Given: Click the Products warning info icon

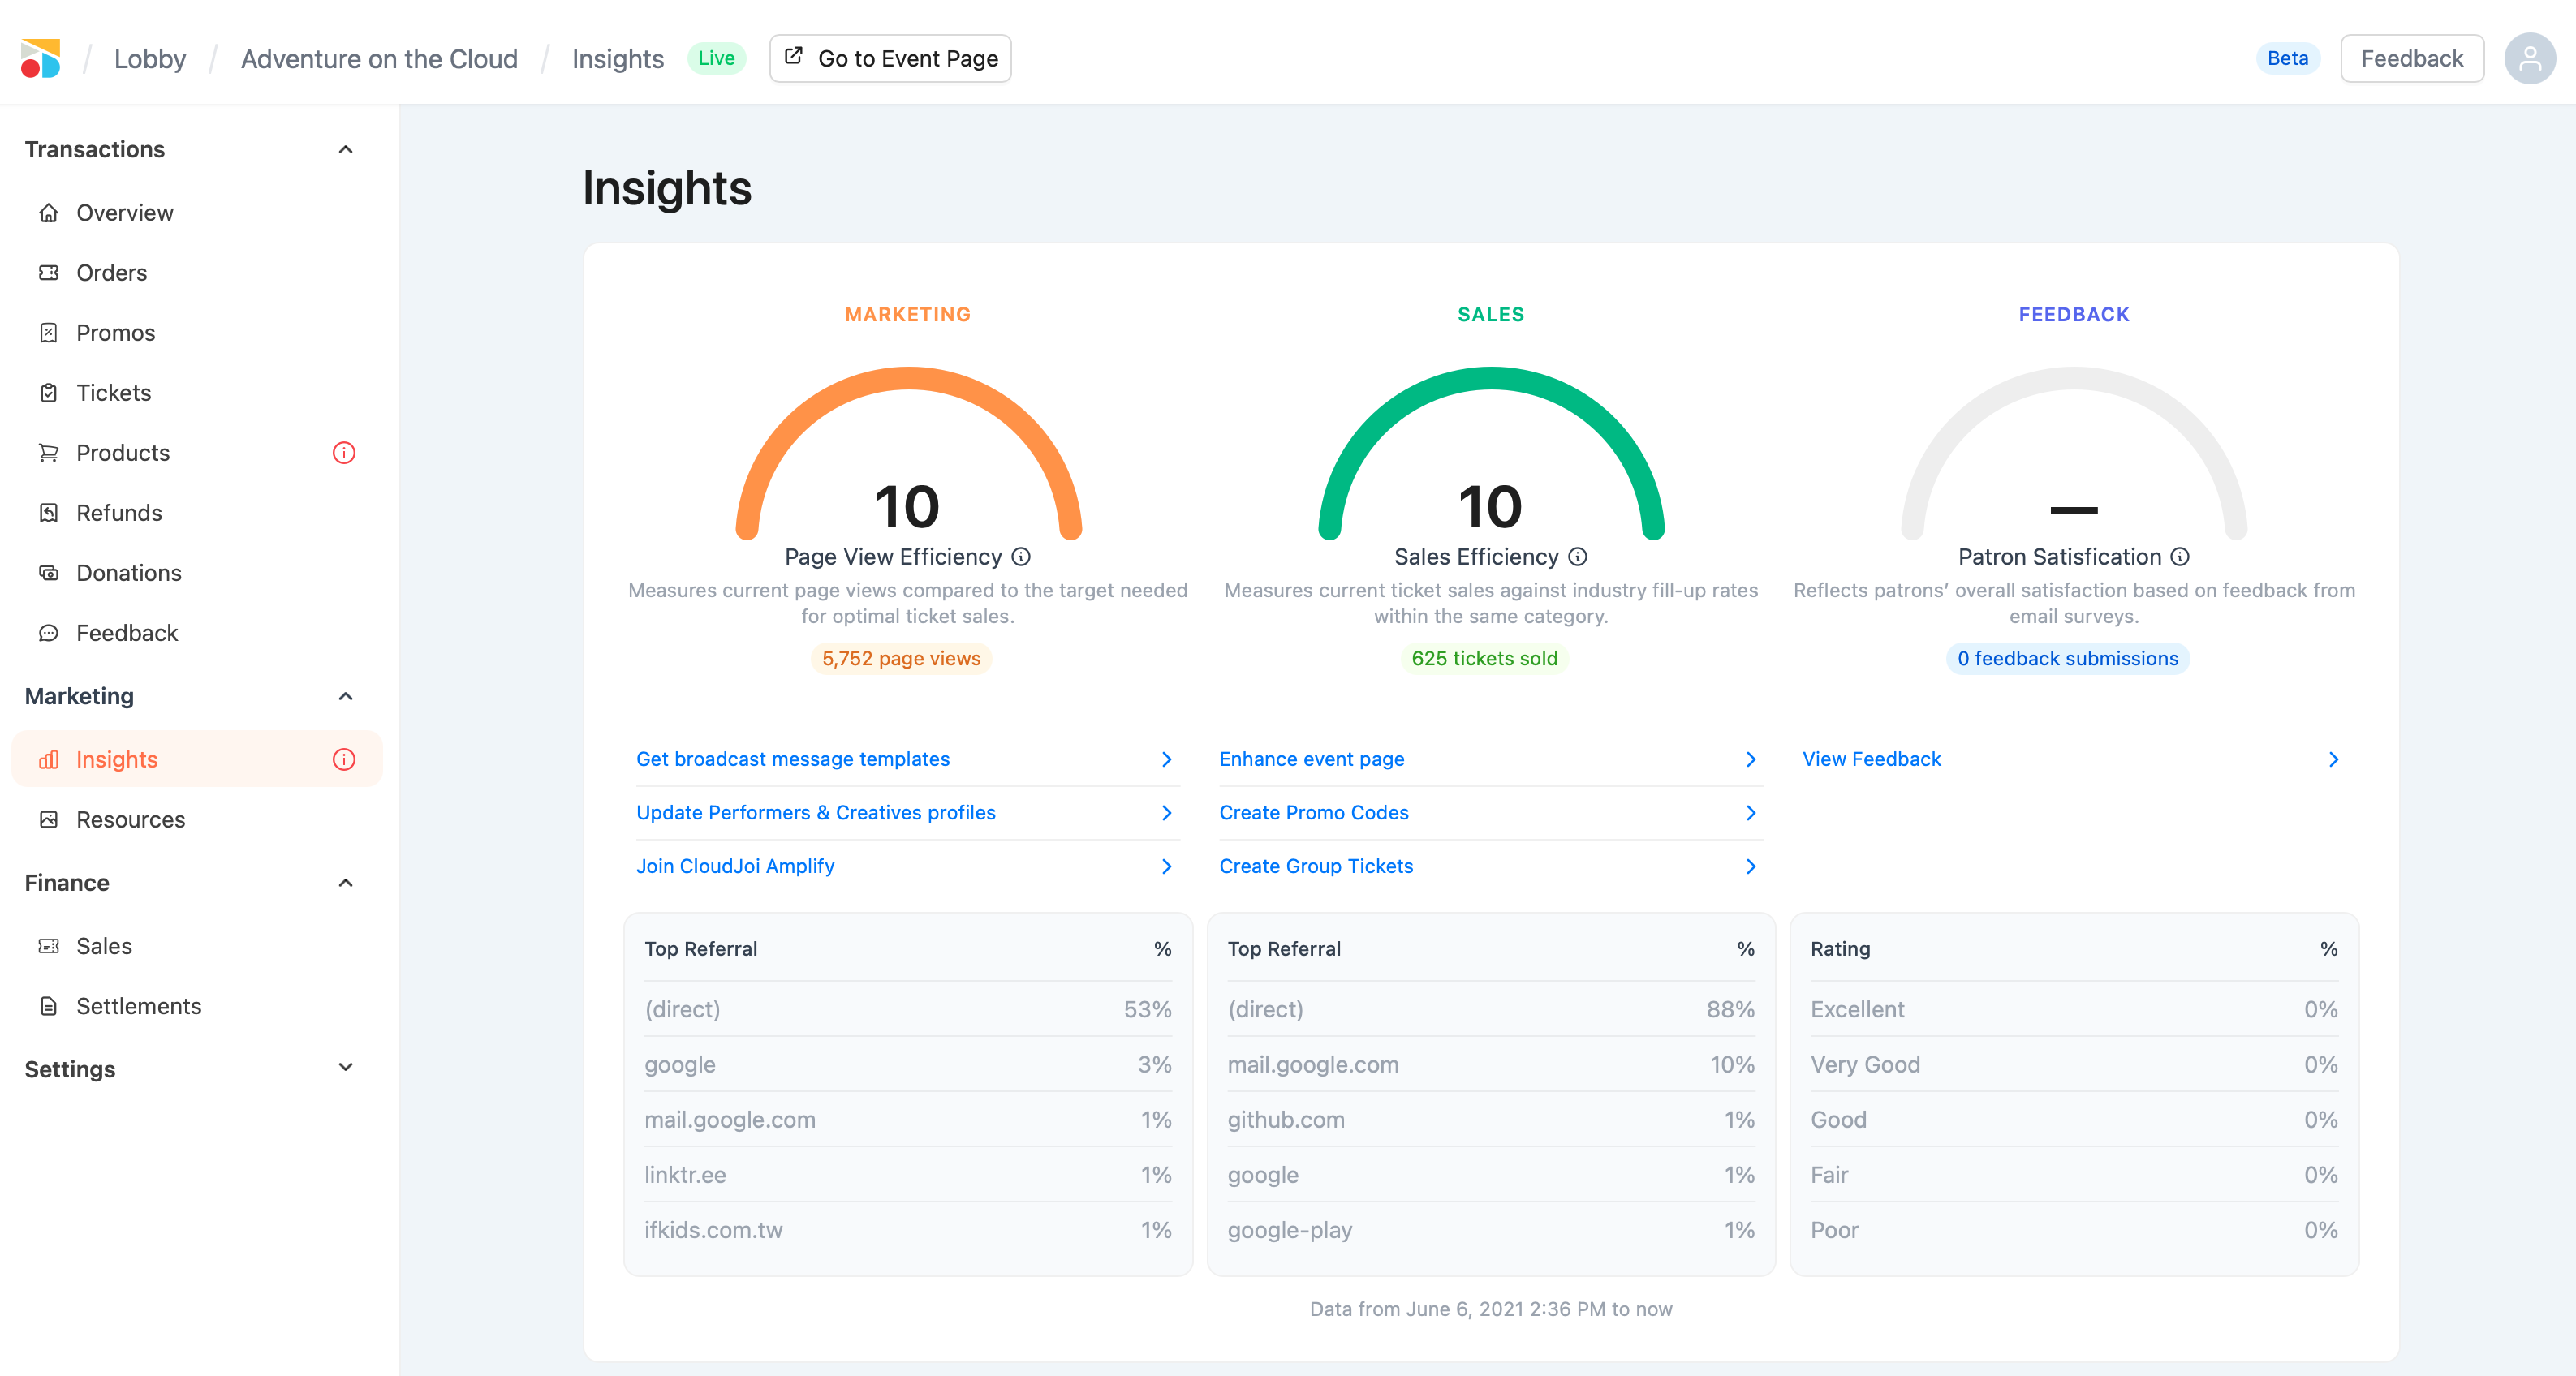Looking at the screenshot, I should [343, 453].
